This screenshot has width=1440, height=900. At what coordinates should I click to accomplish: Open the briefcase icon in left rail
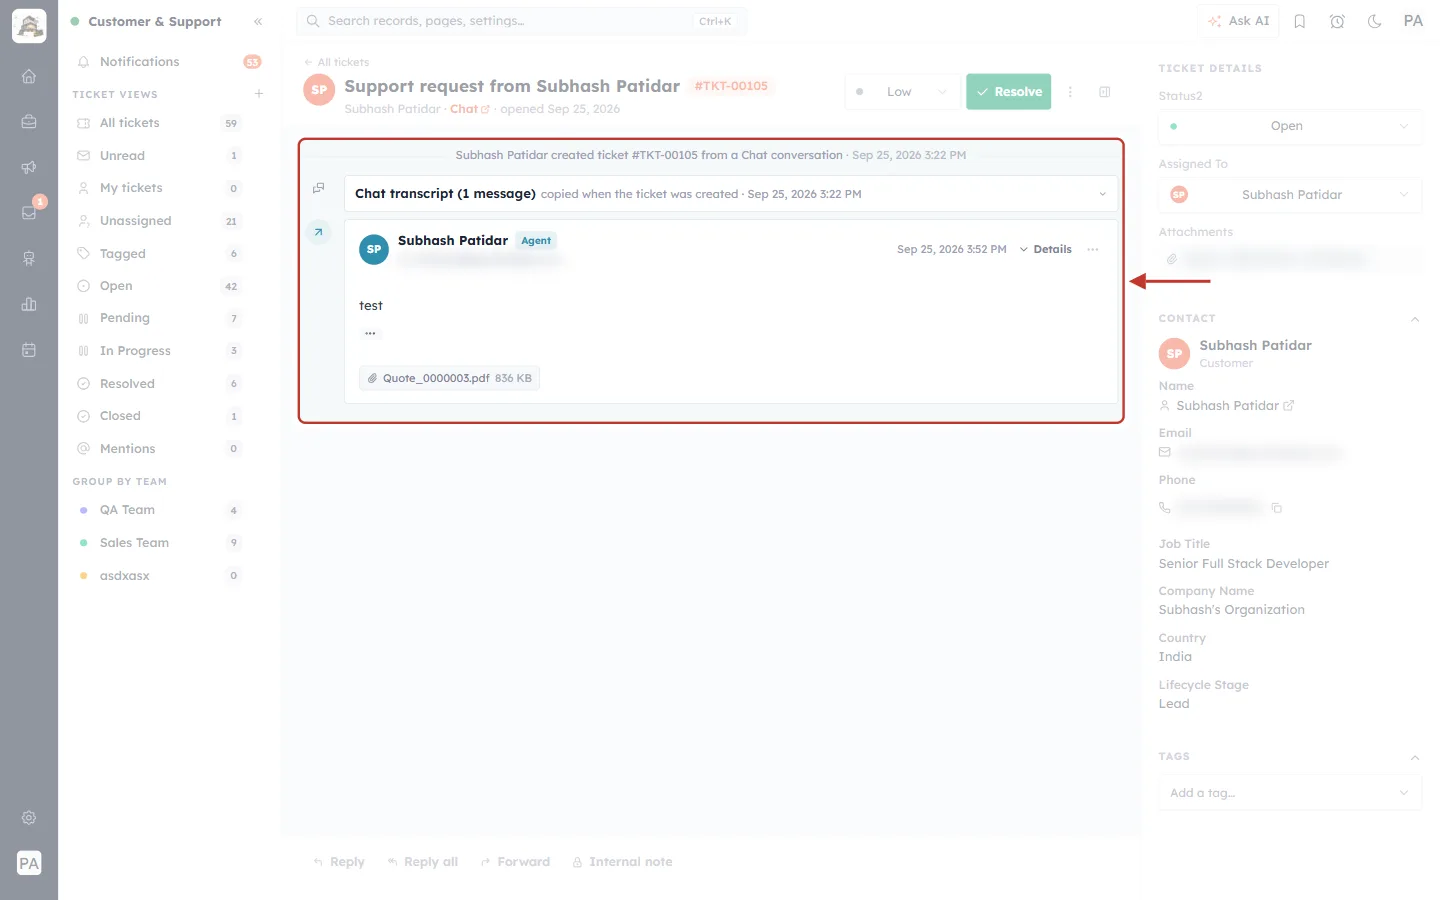29,122
